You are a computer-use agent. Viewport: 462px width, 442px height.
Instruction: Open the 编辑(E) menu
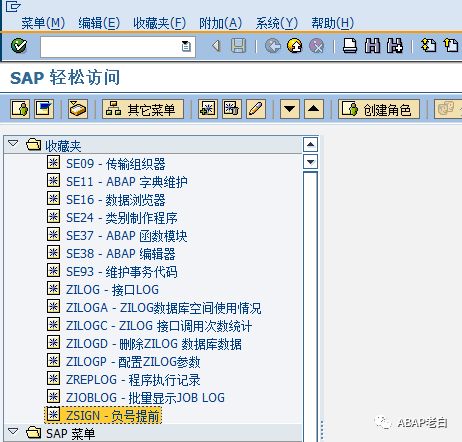click(x=99, y=23)
